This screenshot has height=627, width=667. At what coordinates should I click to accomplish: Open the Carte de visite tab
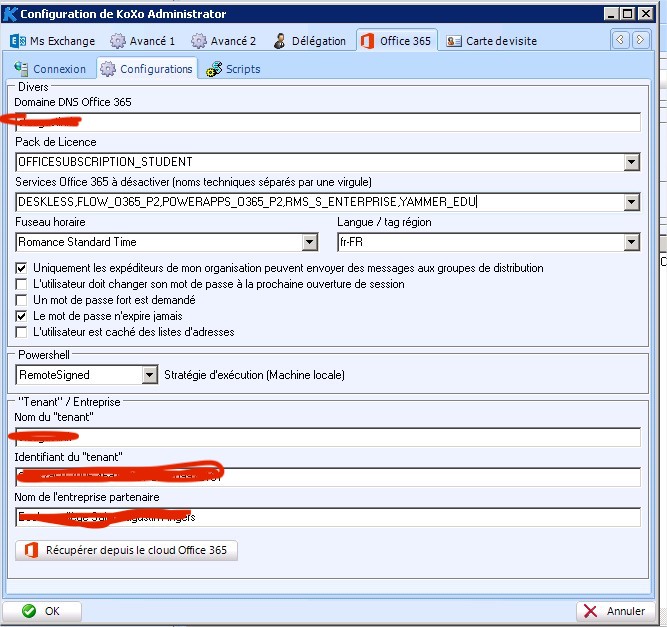(491, 41)
